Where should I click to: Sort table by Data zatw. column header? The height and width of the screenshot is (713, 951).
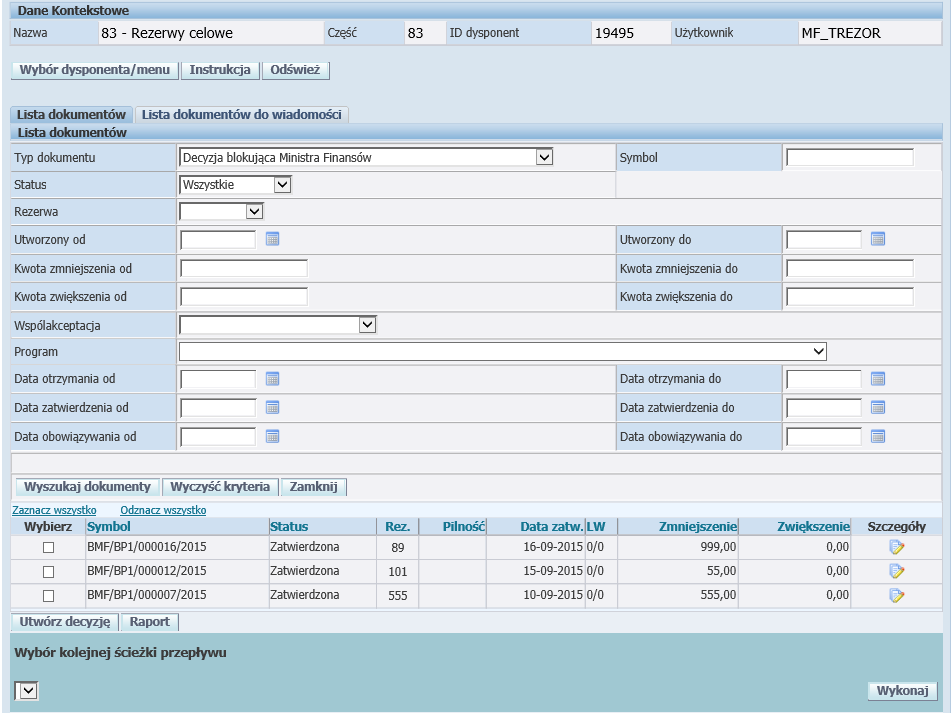(552, 527)
